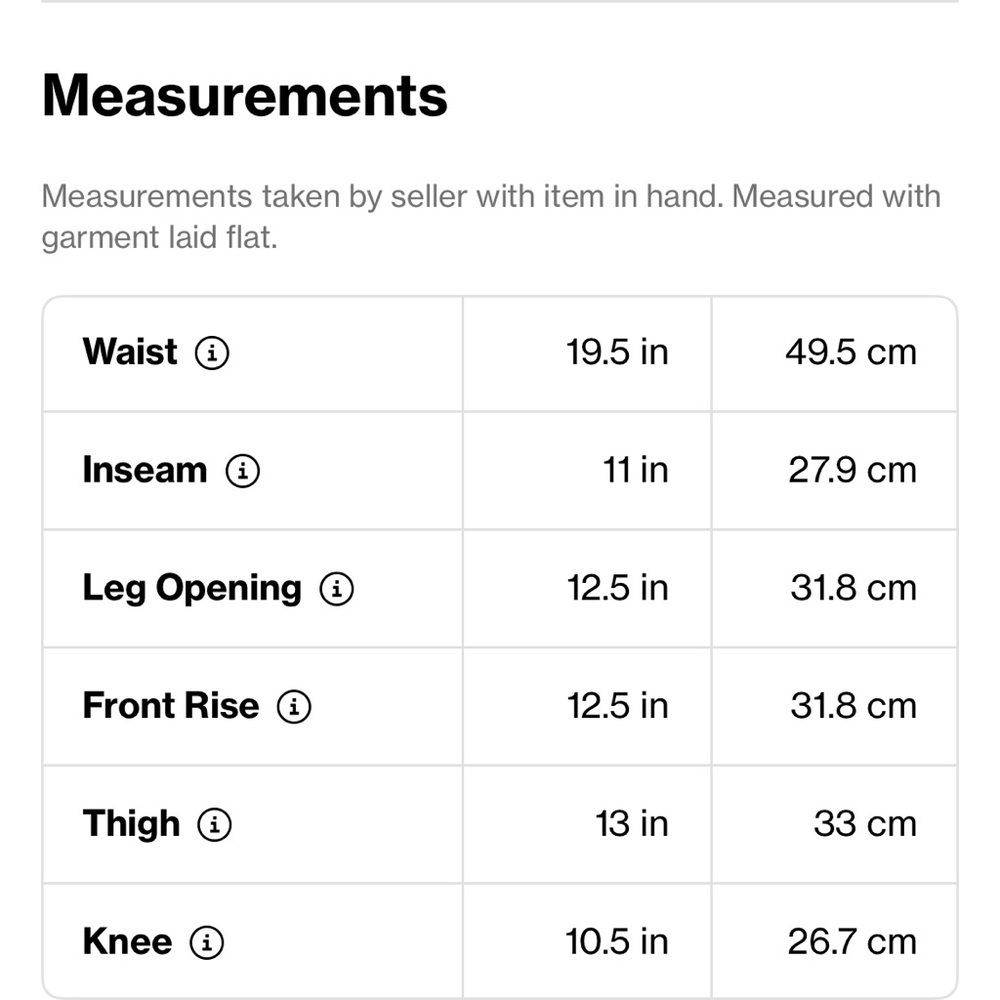The height and width of the screenshot is (1000, 1000).
Task: Click the 49.5 cm waist value
Action: click(x=851, y=352)
